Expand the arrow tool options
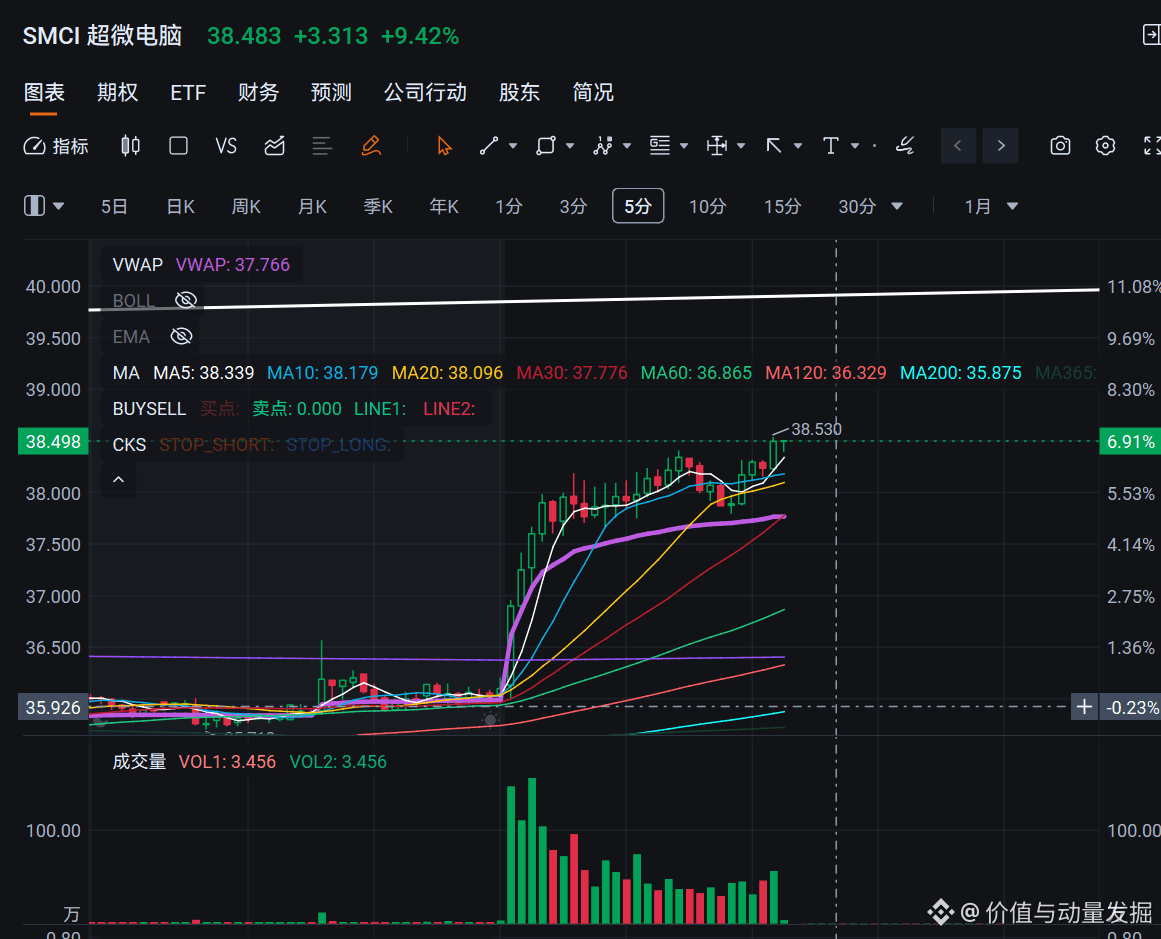The height and width of the screenshot is (939, 1161). pyautogui.click(x=798, y=146)
